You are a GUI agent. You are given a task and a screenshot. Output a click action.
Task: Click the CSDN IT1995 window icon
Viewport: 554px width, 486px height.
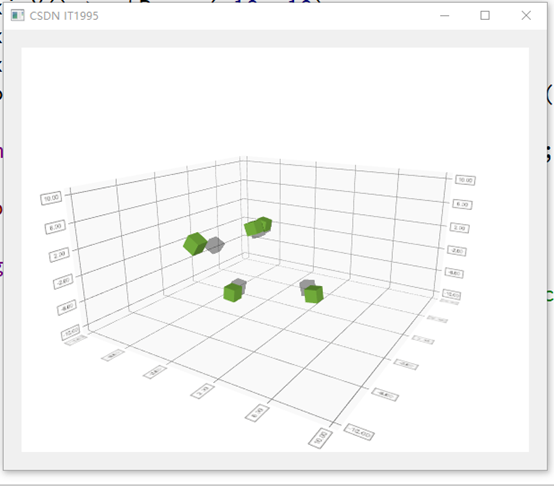17,16
